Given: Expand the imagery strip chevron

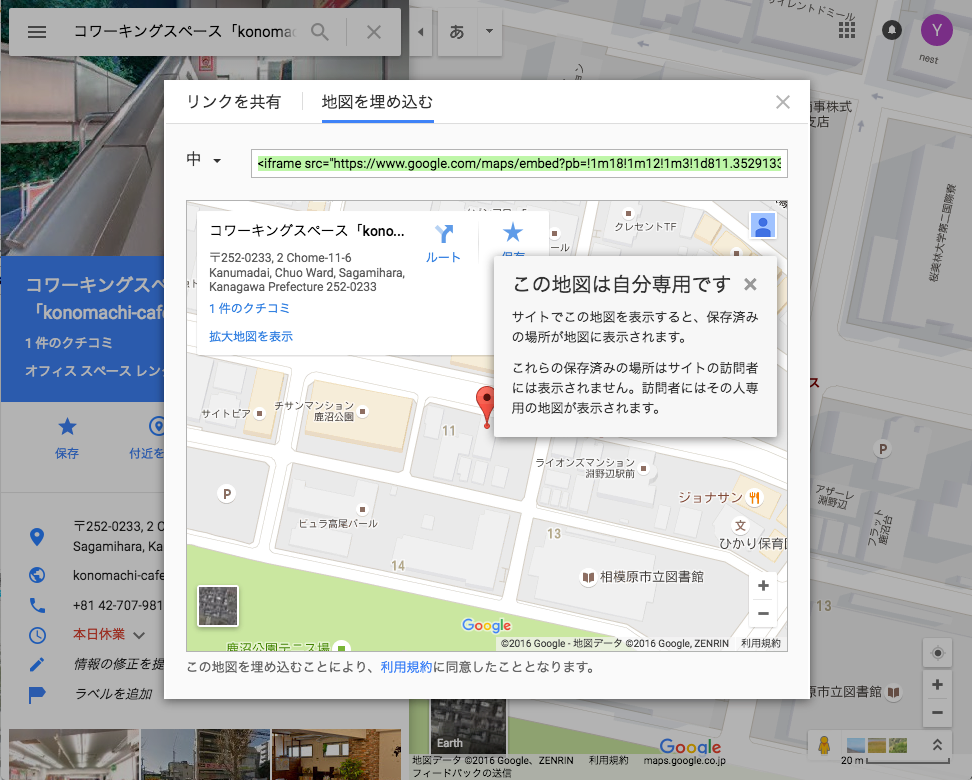Looking at the screenshot, I should click(937, 745).
